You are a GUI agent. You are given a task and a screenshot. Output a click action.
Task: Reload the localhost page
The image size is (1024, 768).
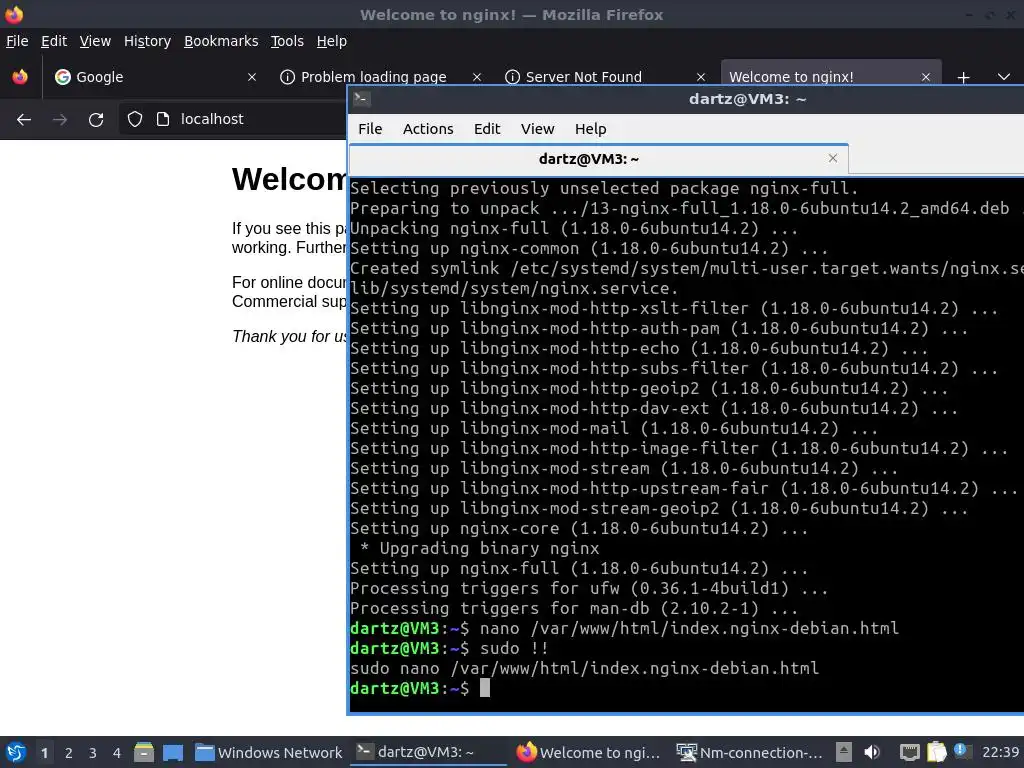coord(96,120)
